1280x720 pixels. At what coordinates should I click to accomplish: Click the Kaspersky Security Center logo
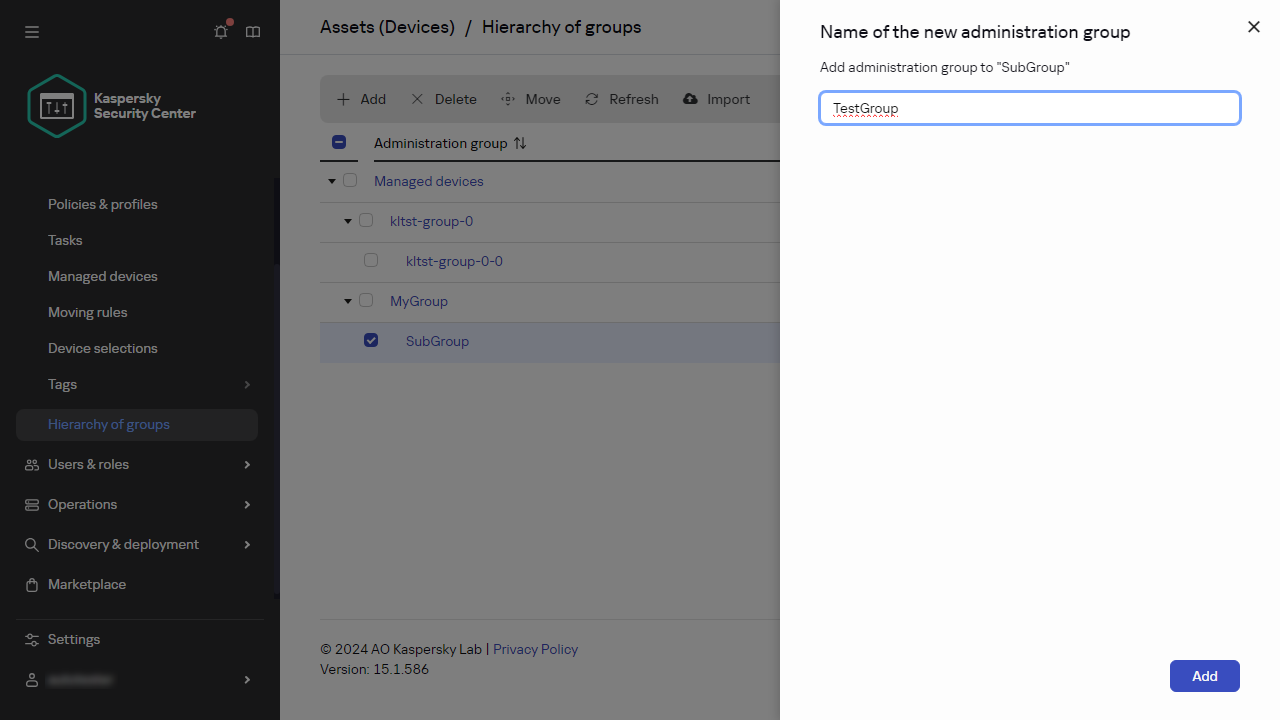112,106
